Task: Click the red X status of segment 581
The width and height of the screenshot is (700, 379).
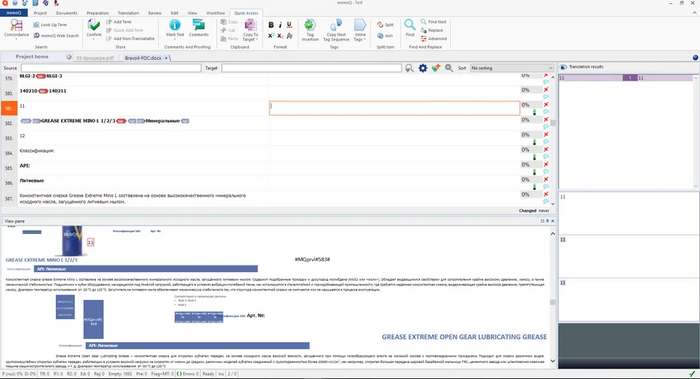Action: [x=546, y=104]
